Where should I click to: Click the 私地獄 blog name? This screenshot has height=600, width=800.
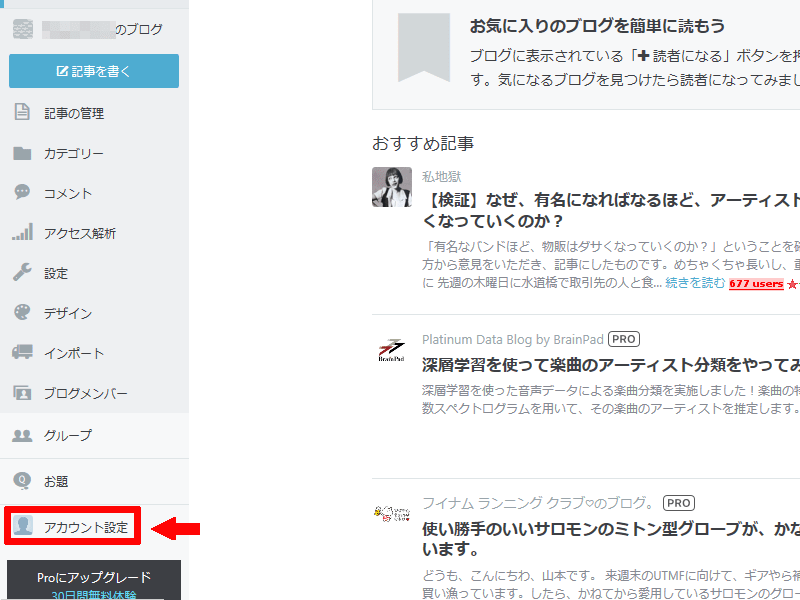click(x=441, y=177)
